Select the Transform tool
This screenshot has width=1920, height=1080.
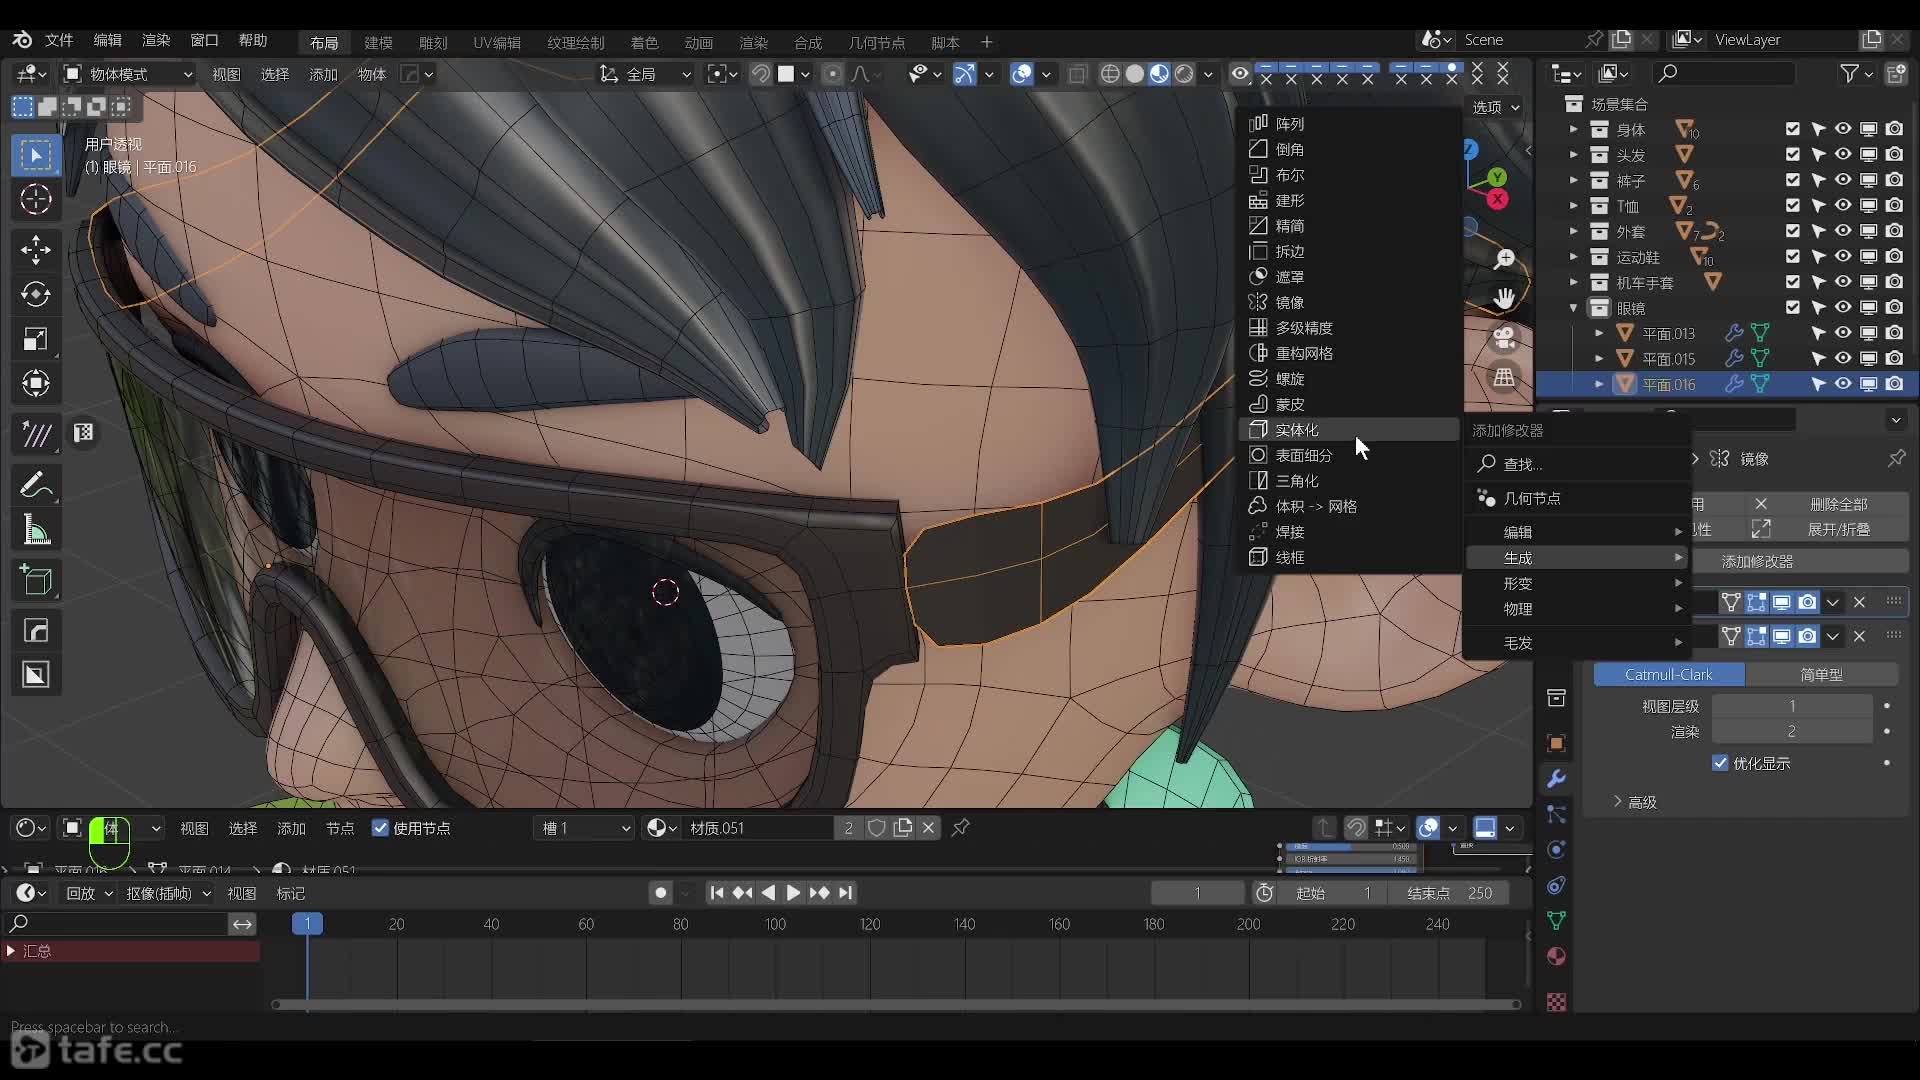pyautogui.click(x=36, y=384)
